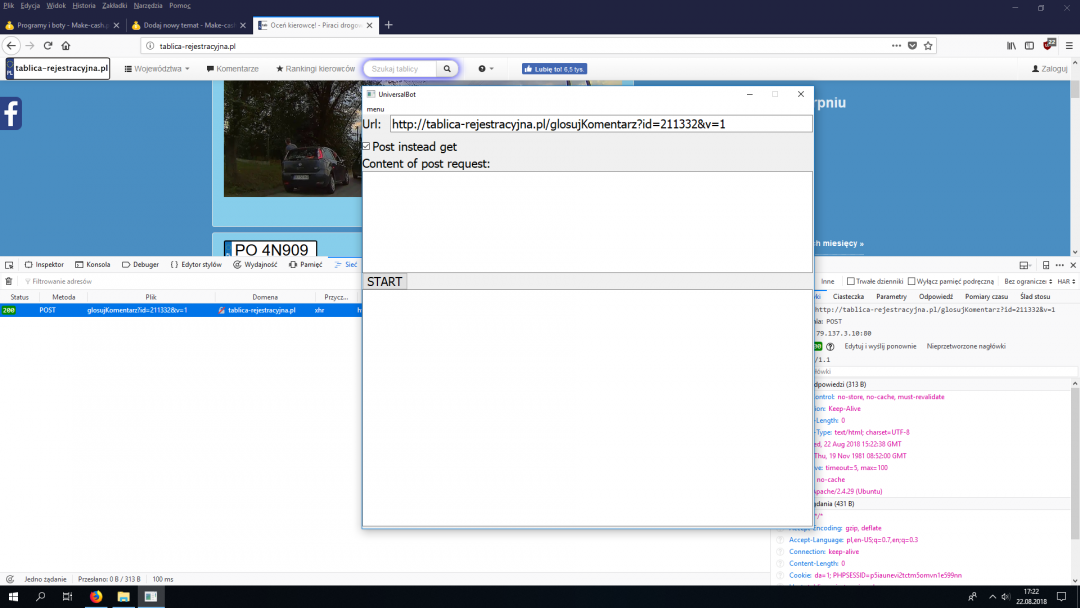Open the Firefox library icon in the toolbar

pos(1011,45)
